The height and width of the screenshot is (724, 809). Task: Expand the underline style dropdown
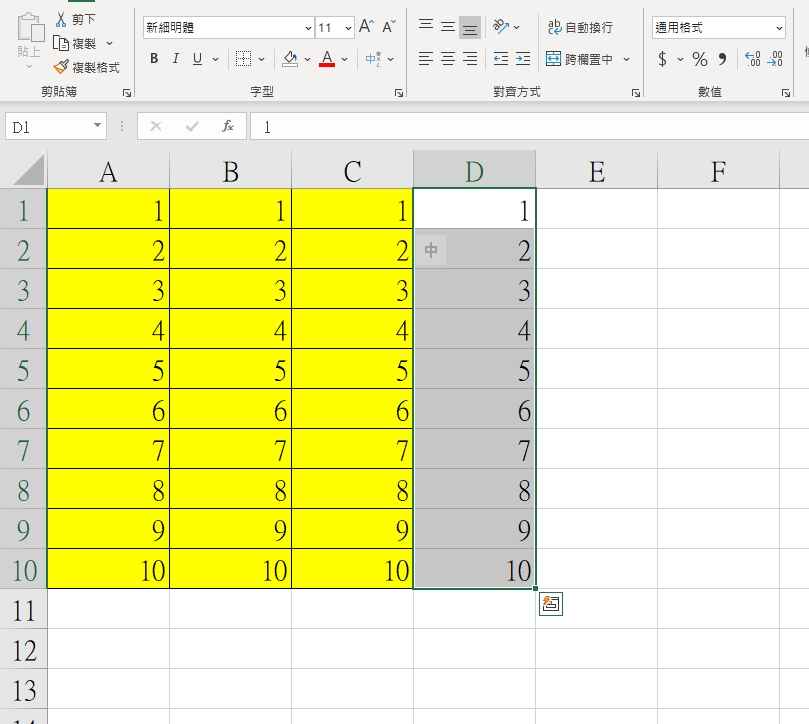215,59
